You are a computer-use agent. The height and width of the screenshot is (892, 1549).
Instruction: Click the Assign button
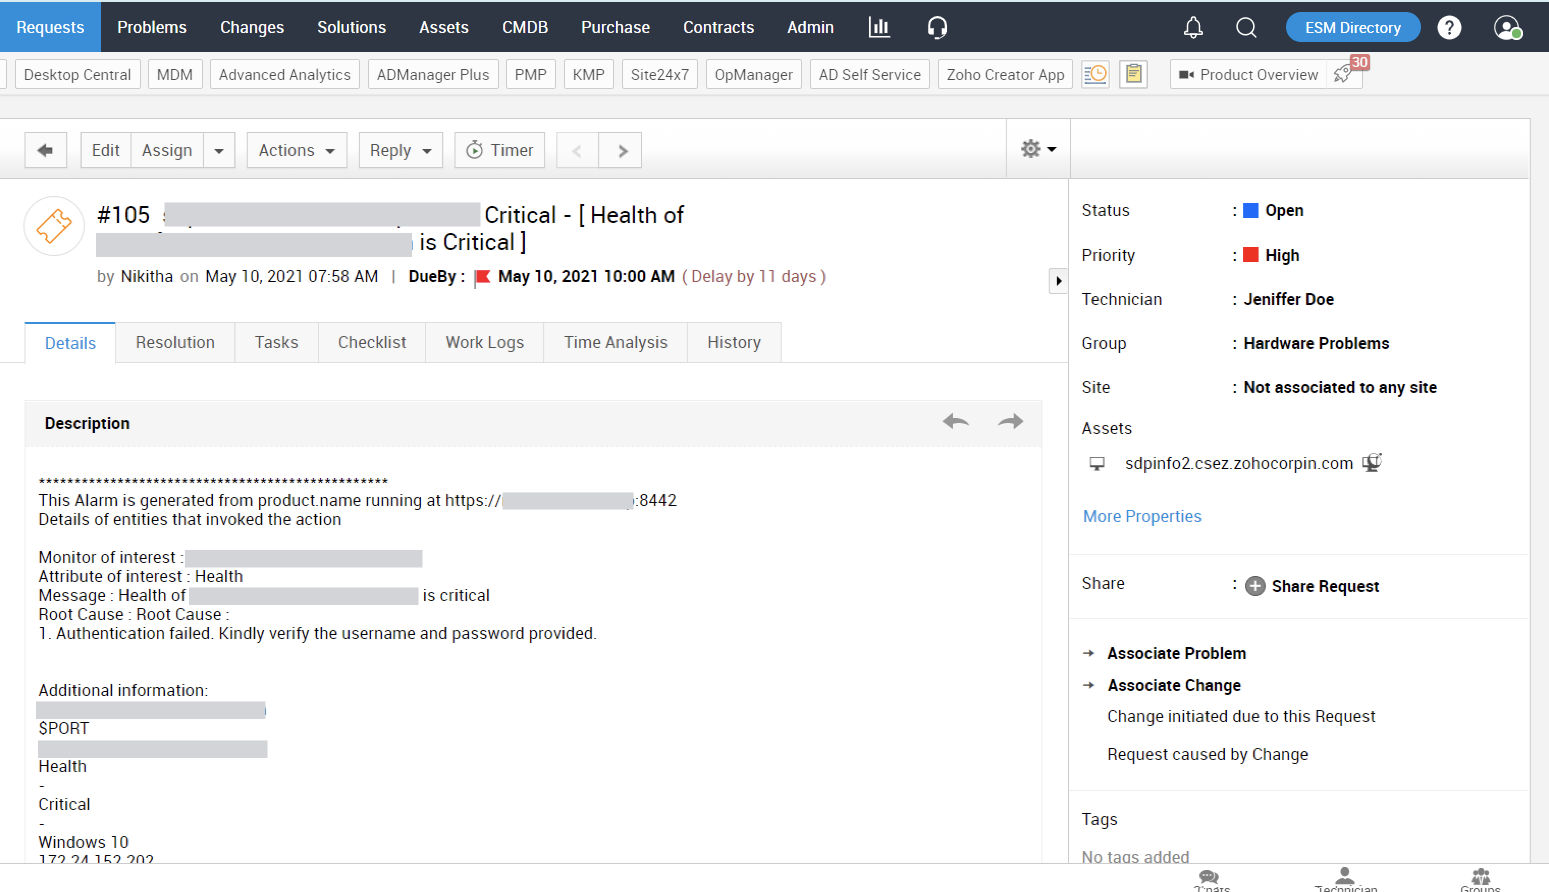pos(167,150)
